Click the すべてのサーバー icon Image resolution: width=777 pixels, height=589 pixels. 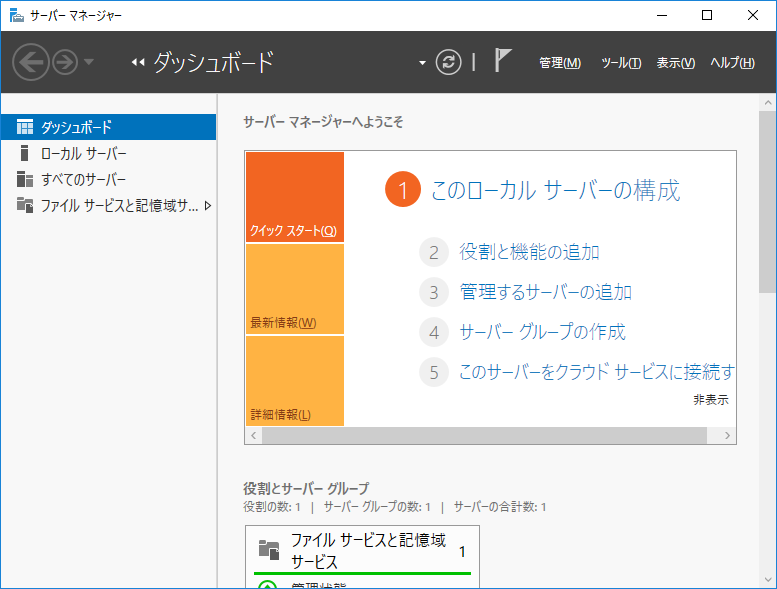pos(25,179)
